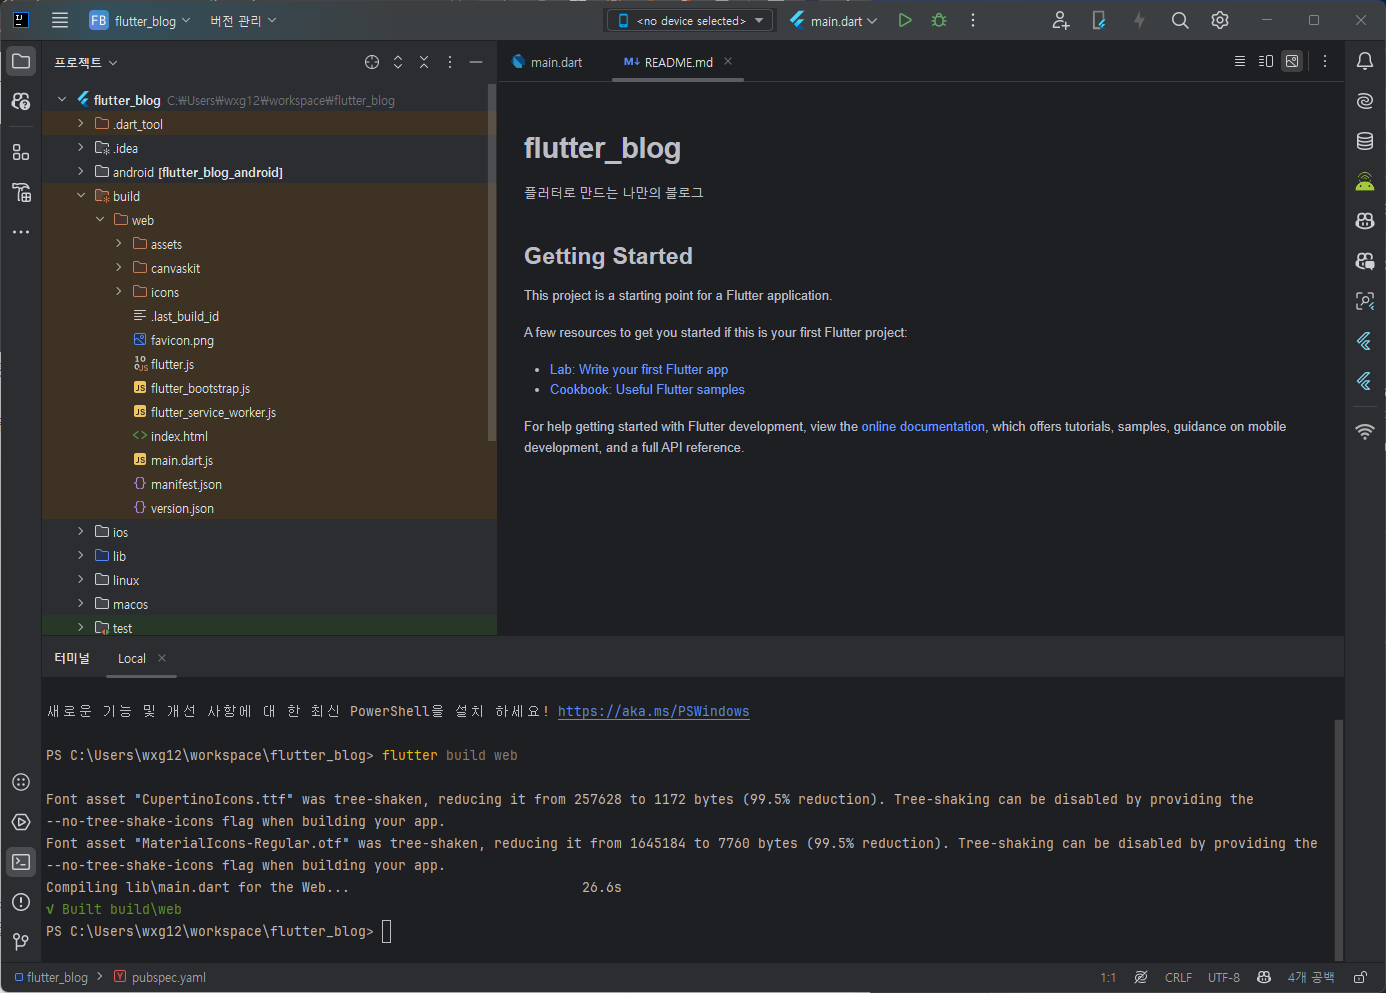The height and width of the screenshot is (993, 1386).
Task: Hide the Project panel with minimize dash
Action: 476,62
